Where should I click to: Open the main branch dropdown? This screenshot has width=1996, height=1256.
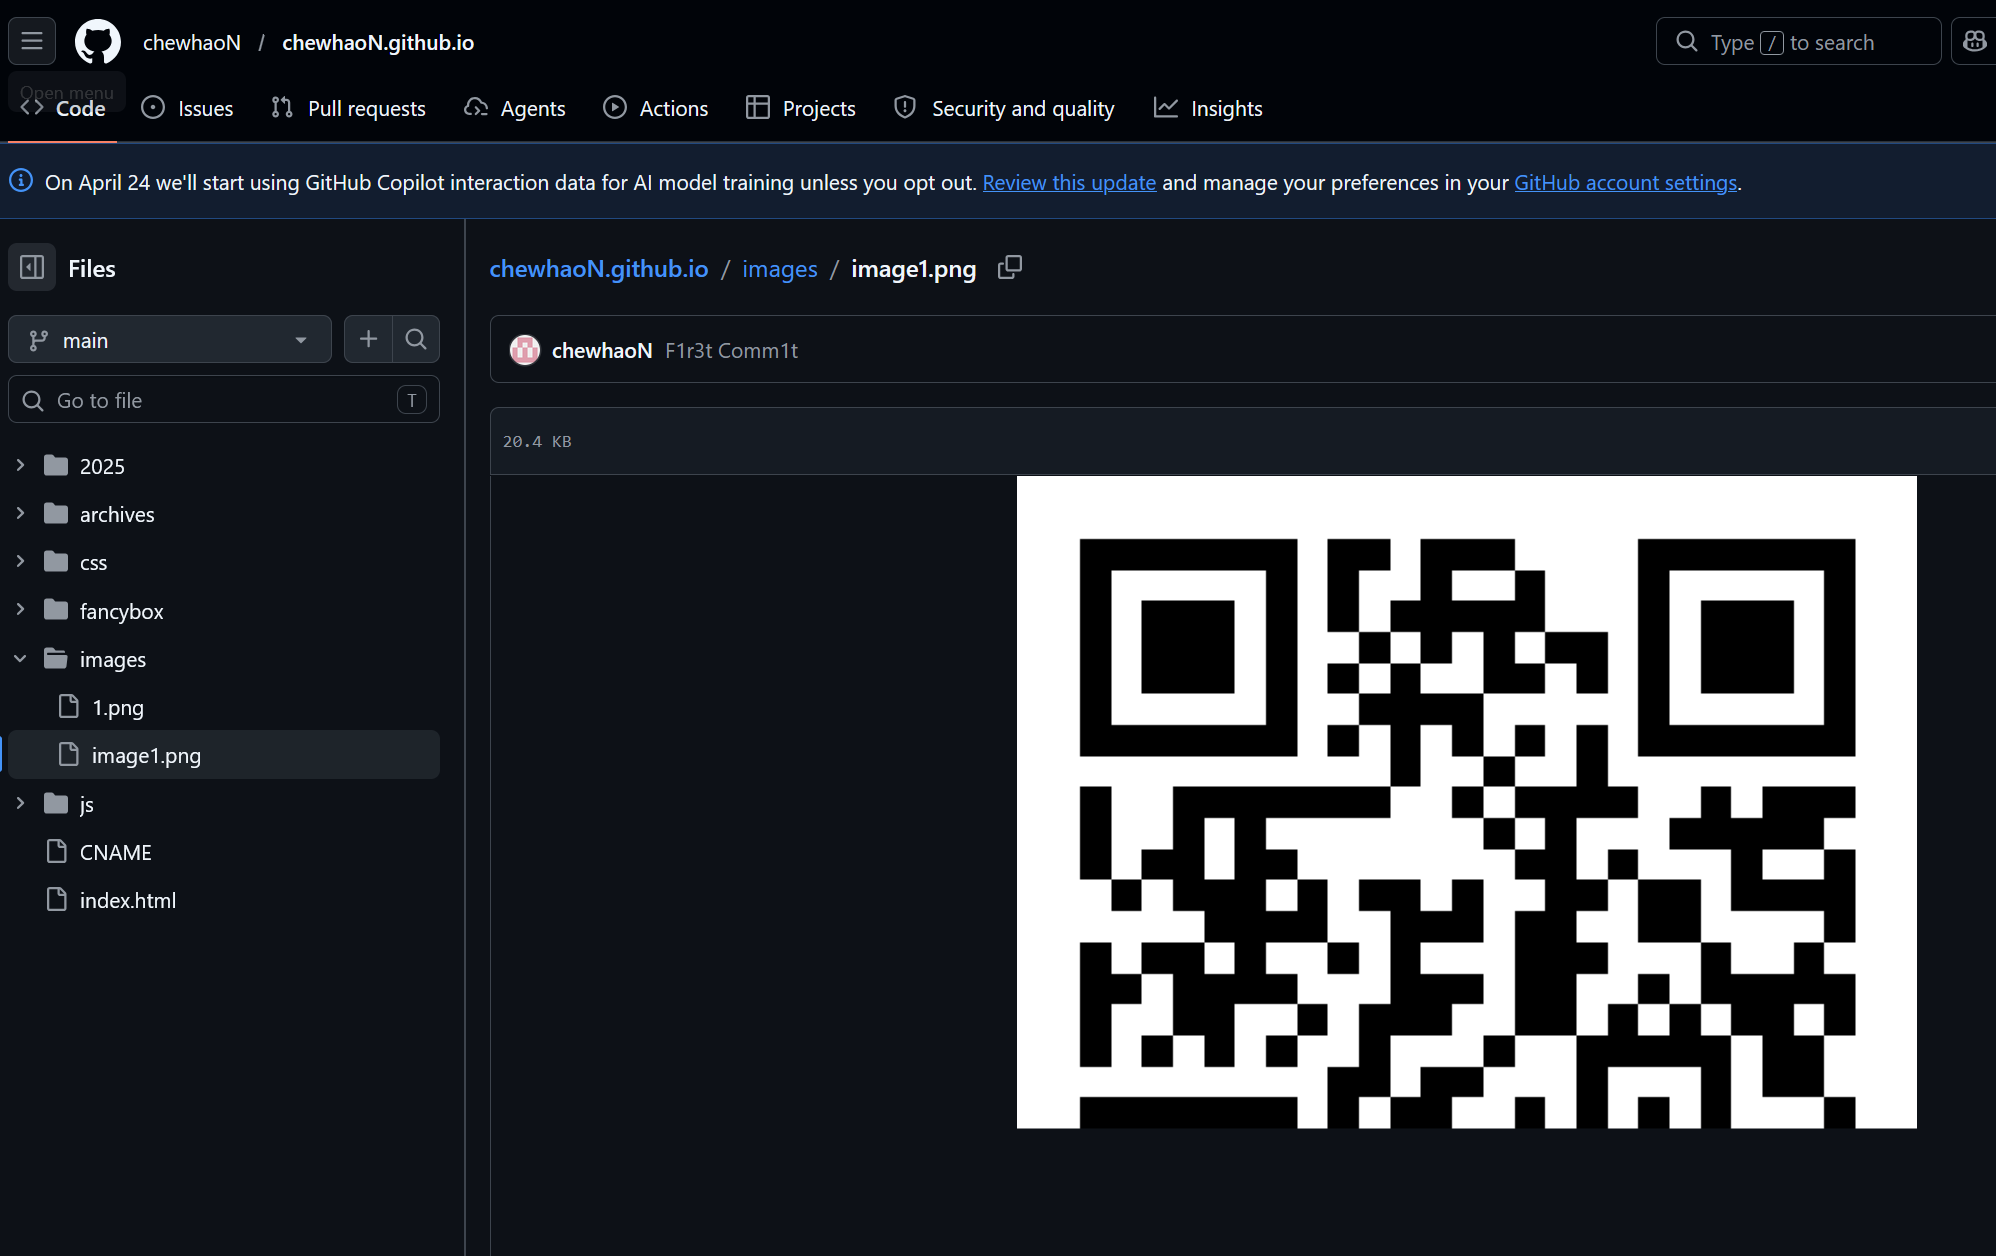pos(170,339)
